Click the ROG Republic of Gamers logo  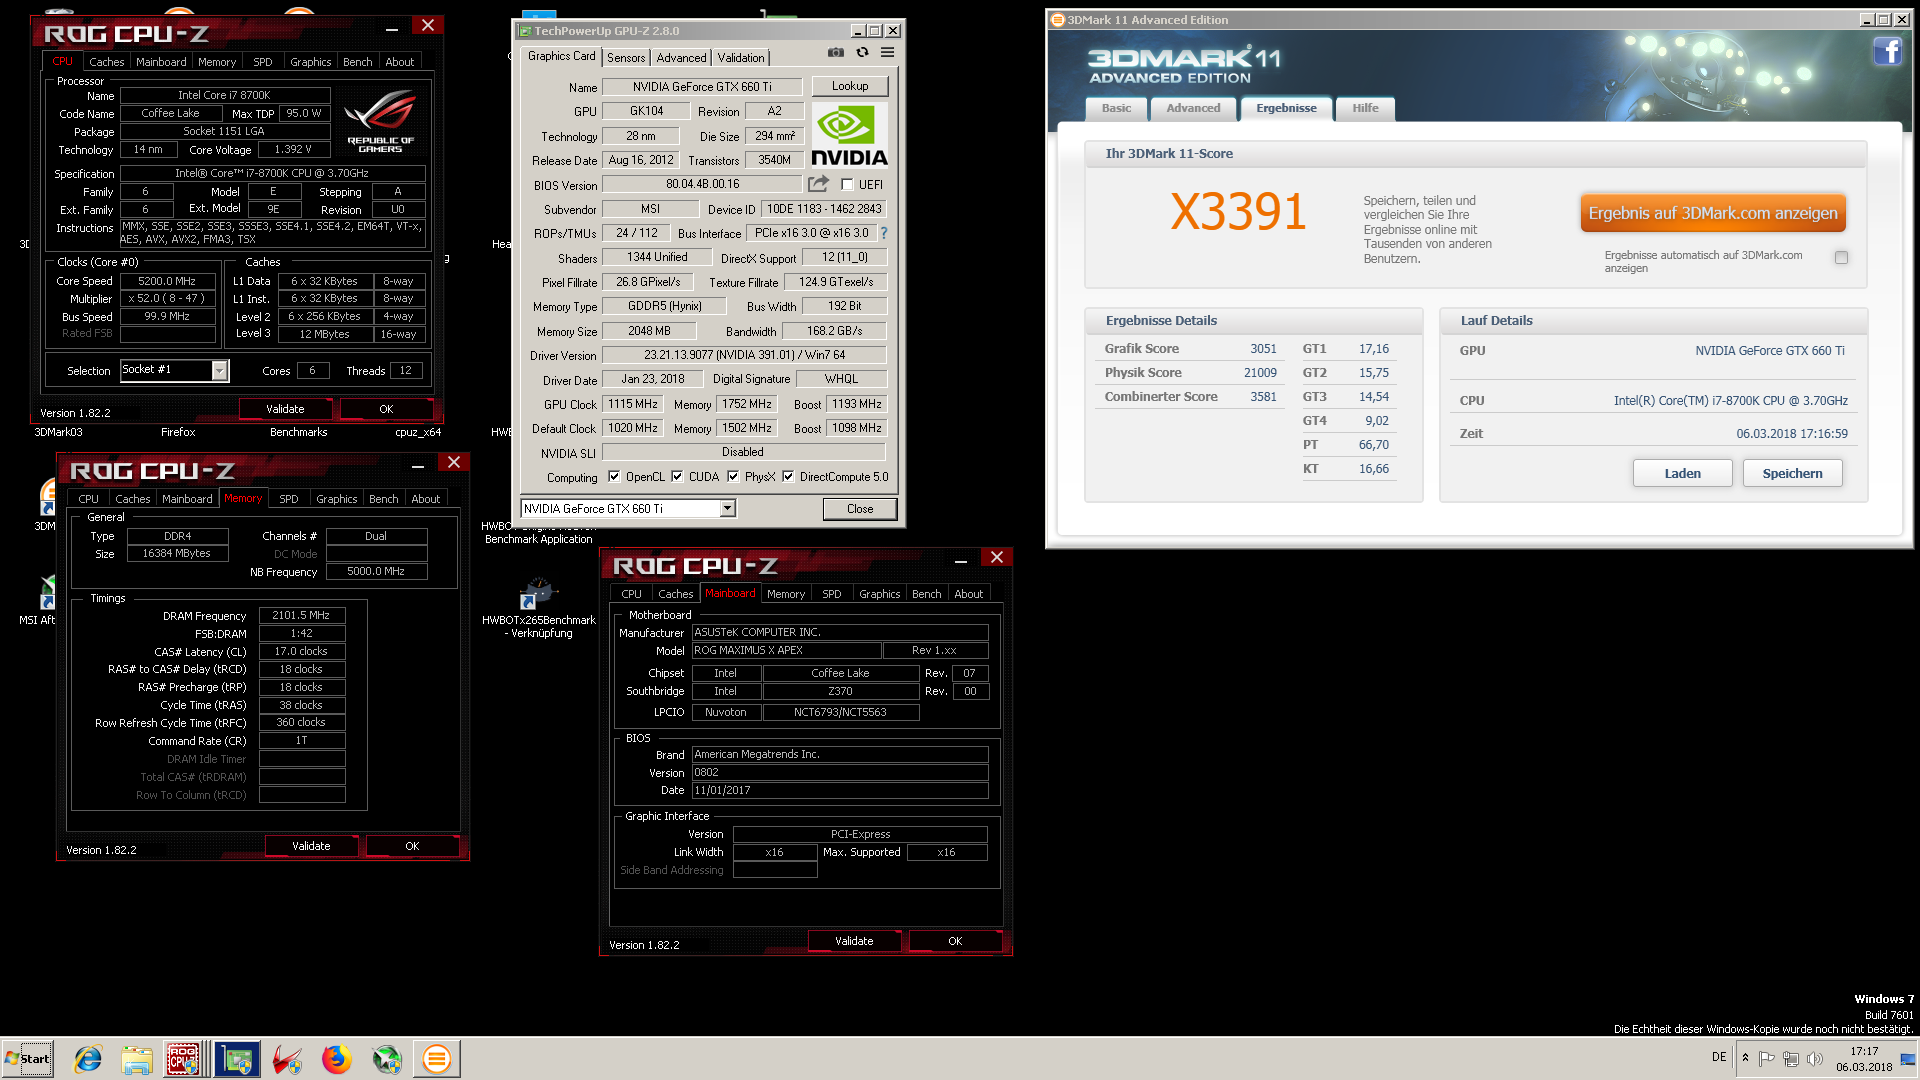tap(380, 122)
